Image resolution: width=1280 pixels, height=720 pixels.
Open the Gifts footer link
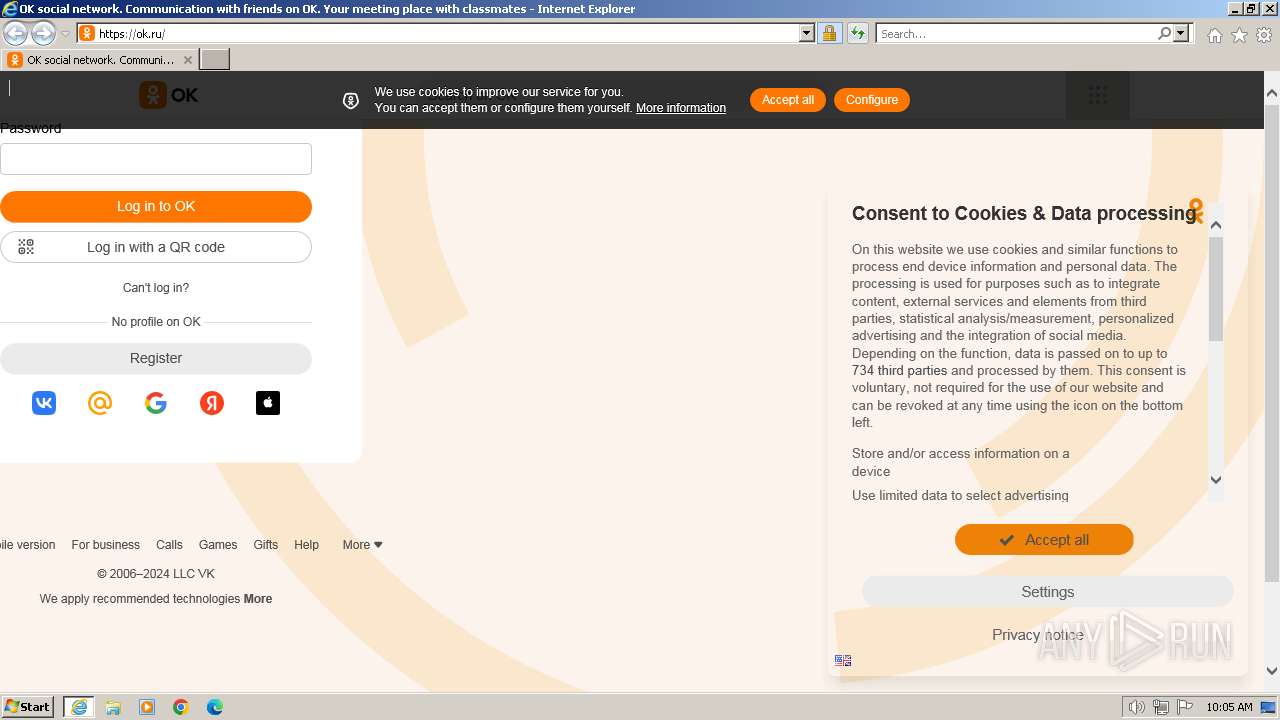pyautogui.click(x=266, y=545)
